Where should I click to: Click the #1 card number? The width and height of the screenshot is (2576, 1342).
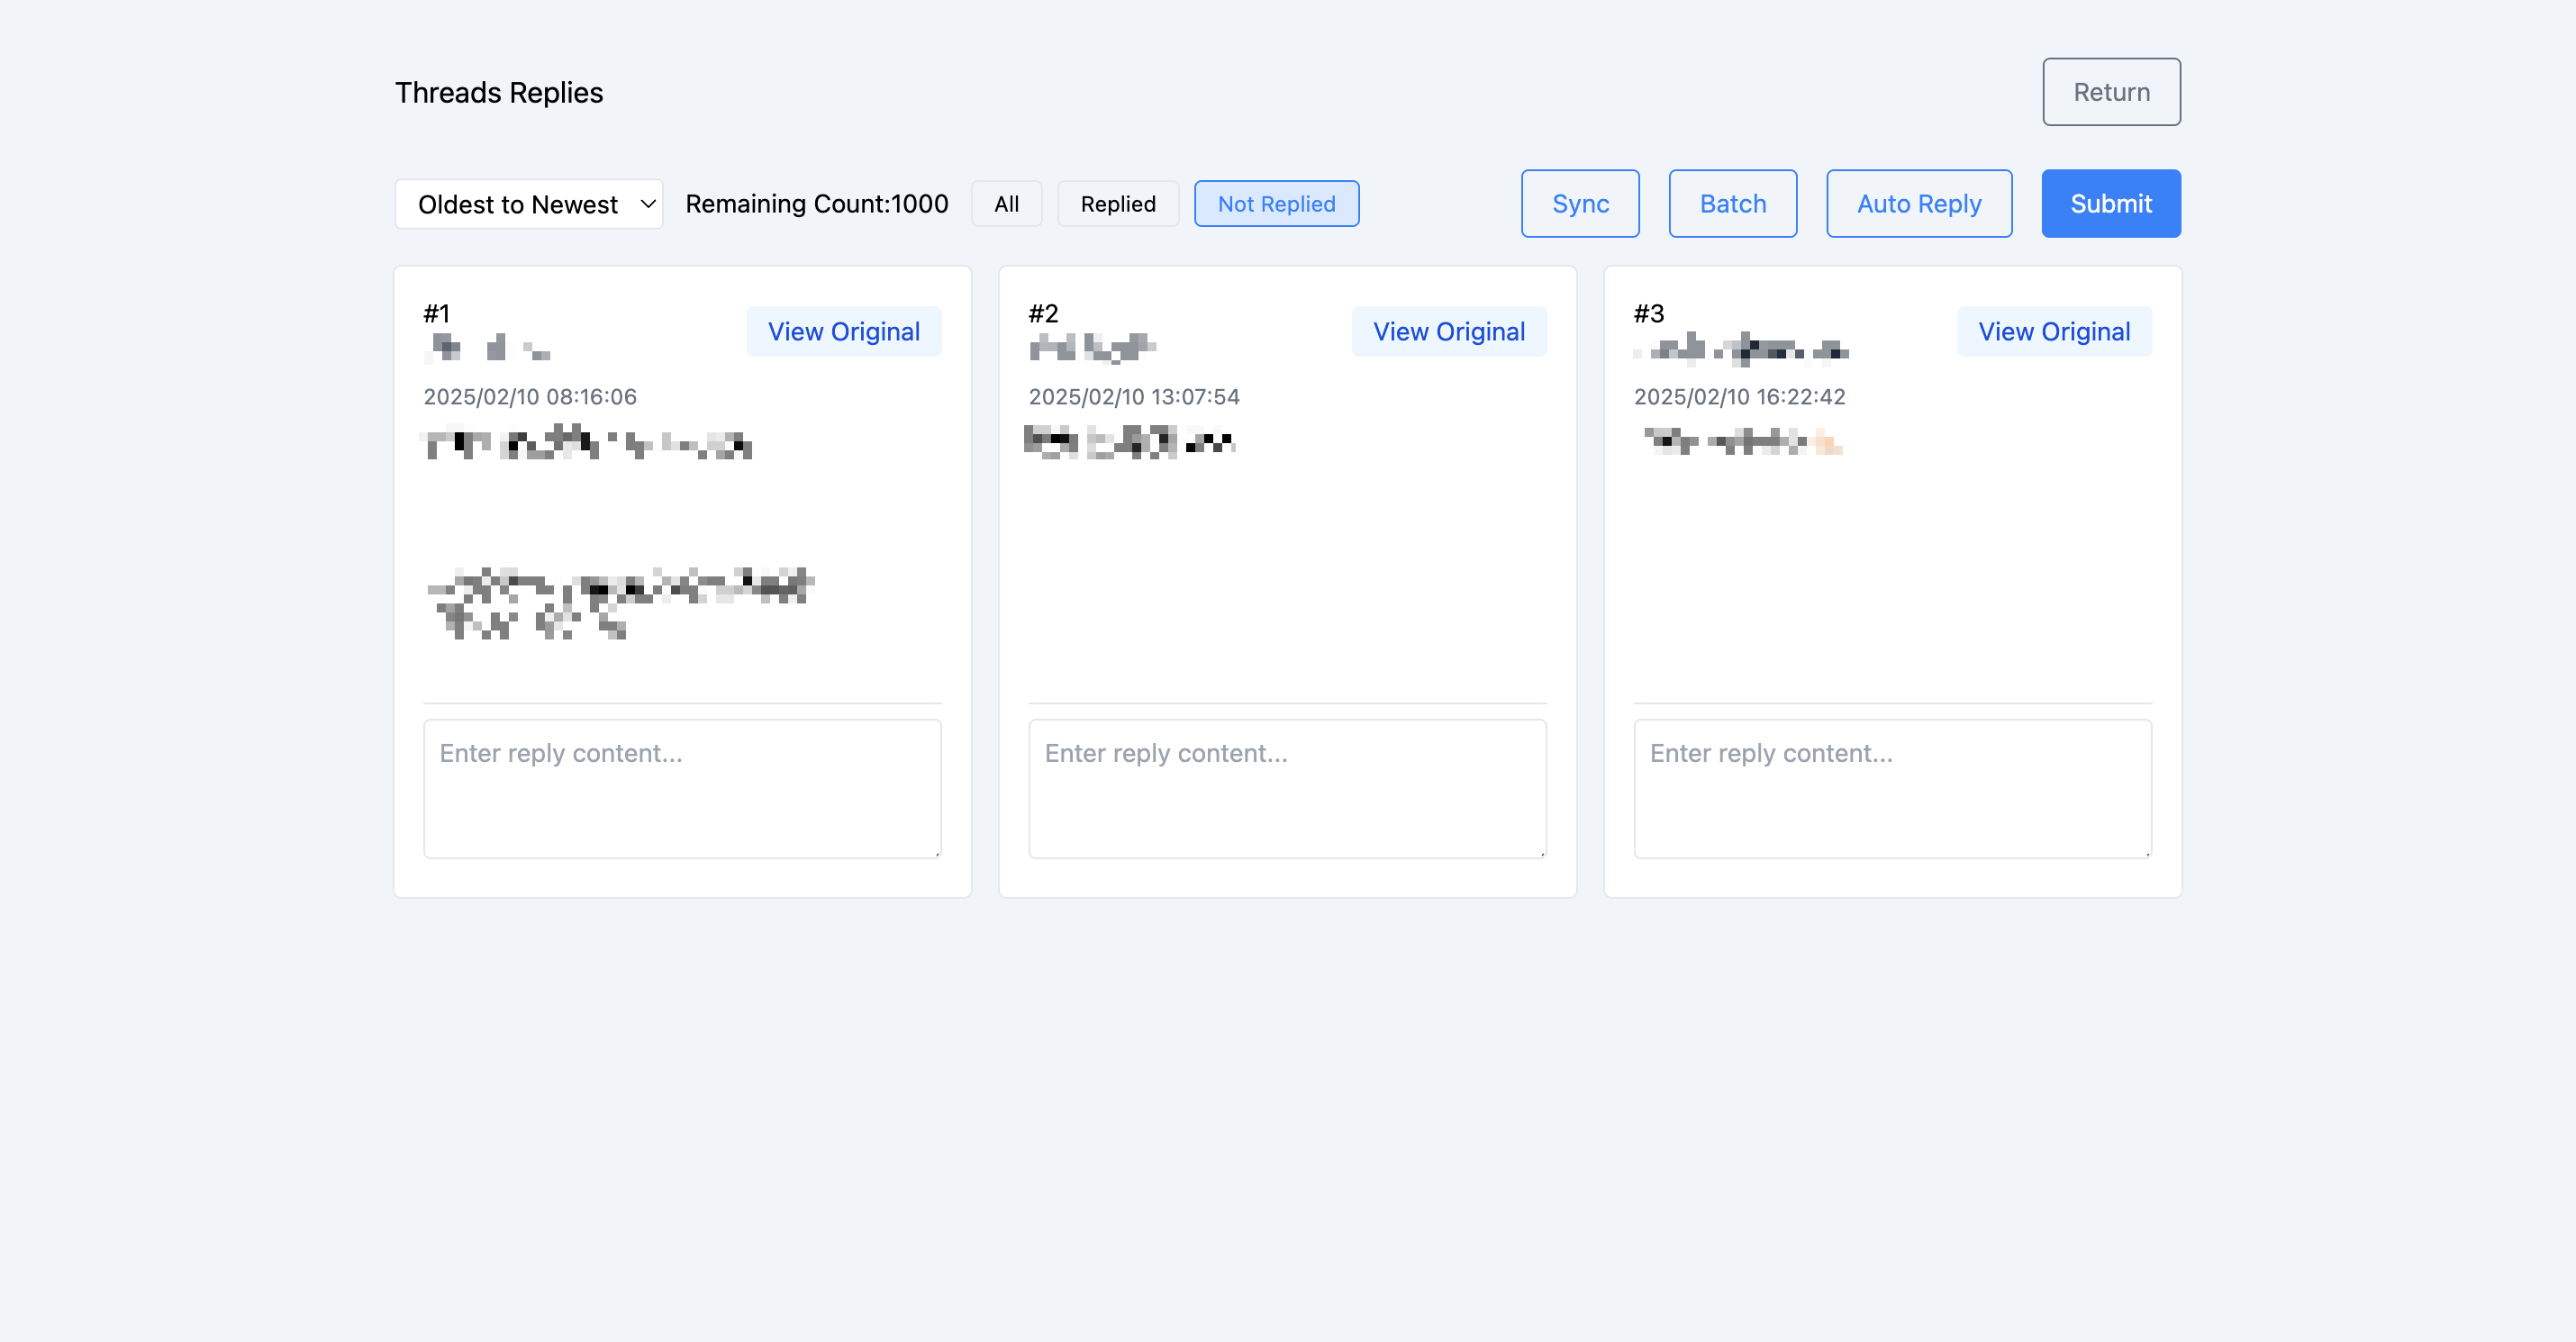(437, 314)
